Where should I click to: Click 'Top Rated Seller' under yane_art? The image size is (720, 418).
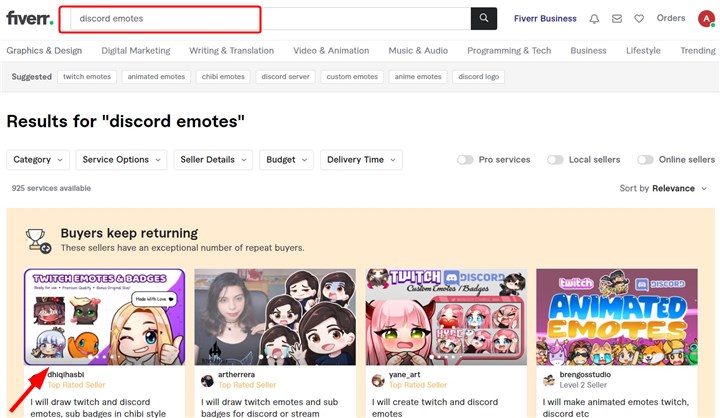pyautogui.click(x=418, y=385)
